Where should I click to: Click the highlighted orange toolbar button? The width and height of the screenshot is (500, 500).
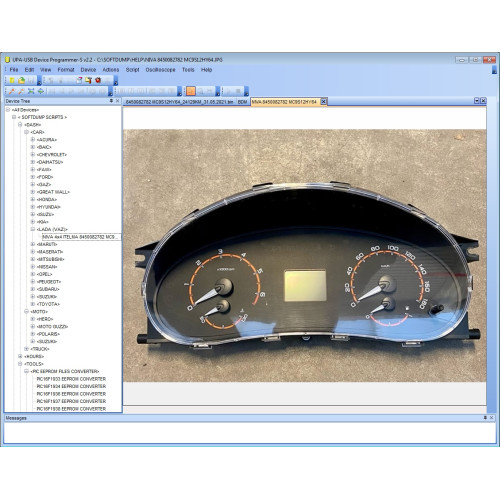click(x=191, y=91)
